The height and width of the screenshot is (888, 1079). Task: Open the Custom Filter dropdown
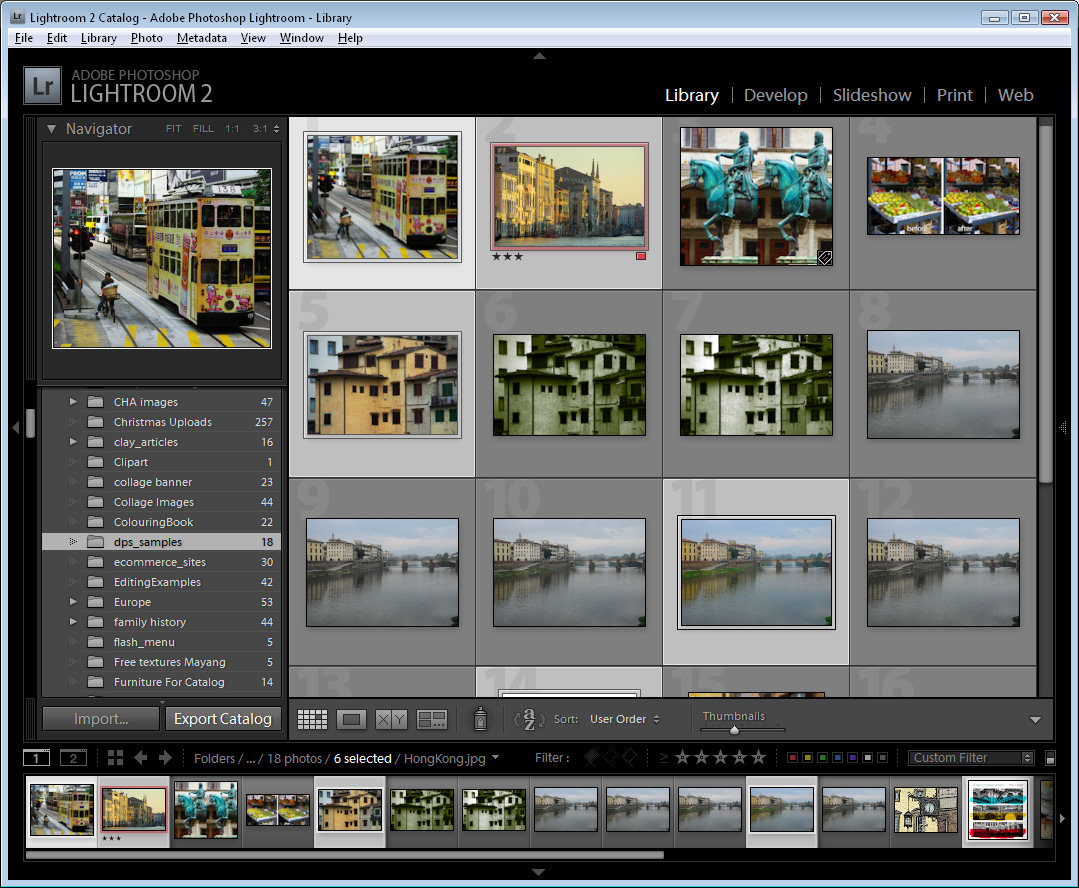point(971,757)
